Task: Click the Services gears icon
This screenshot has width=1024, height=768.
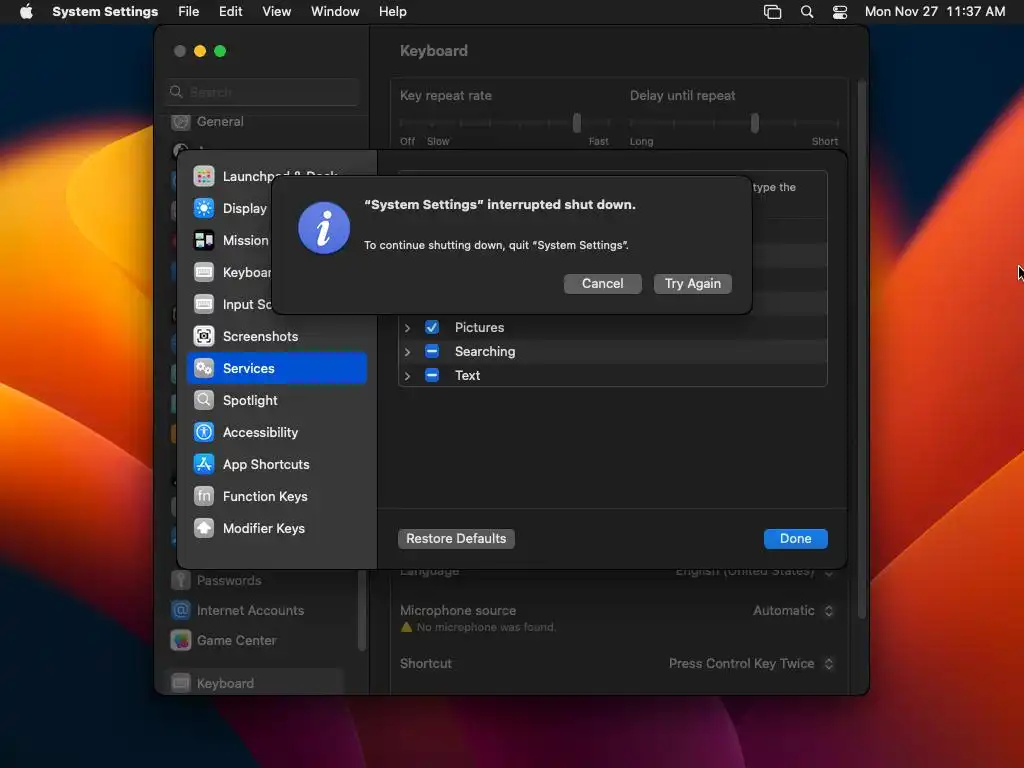Action: (204, 368)
